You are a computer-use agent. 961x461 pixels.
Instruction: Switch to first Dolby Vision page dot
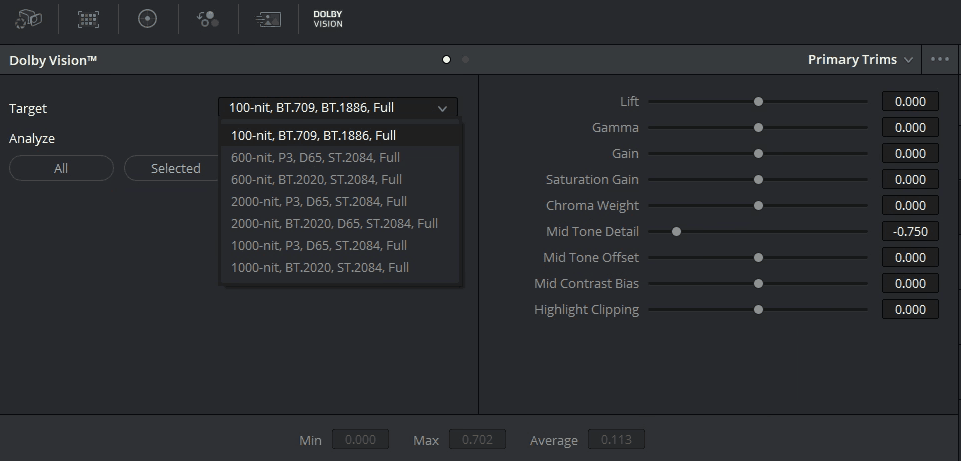click(446, 59)
